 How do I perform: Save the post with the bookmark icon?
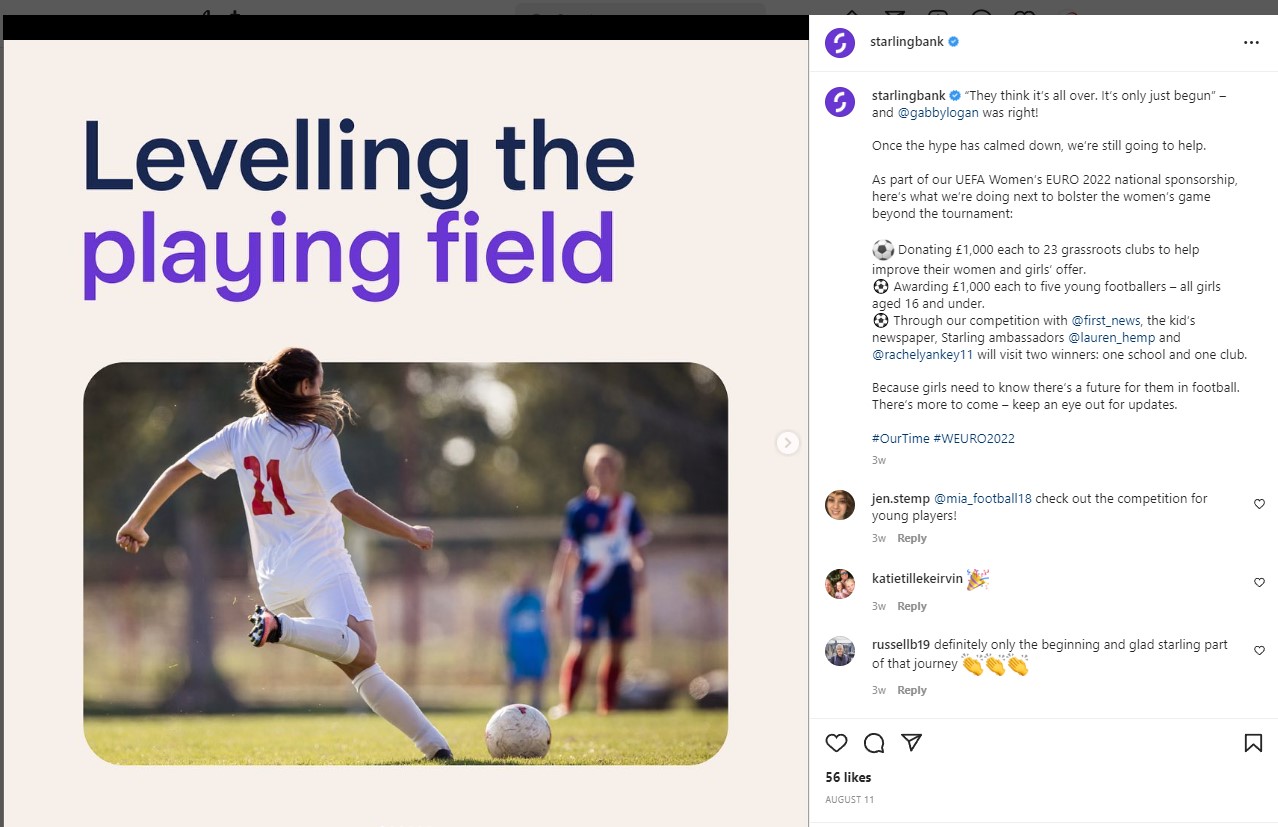[x=1252, y=743]
